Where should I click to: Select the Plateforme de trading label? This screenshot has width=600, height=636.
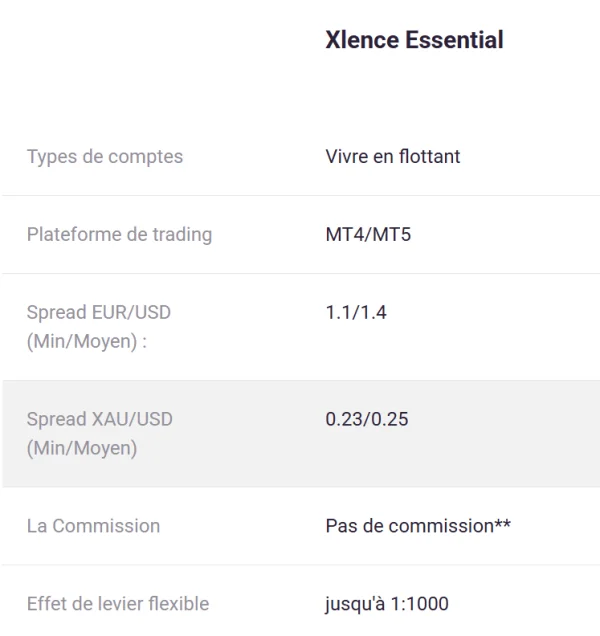[119, 235]
